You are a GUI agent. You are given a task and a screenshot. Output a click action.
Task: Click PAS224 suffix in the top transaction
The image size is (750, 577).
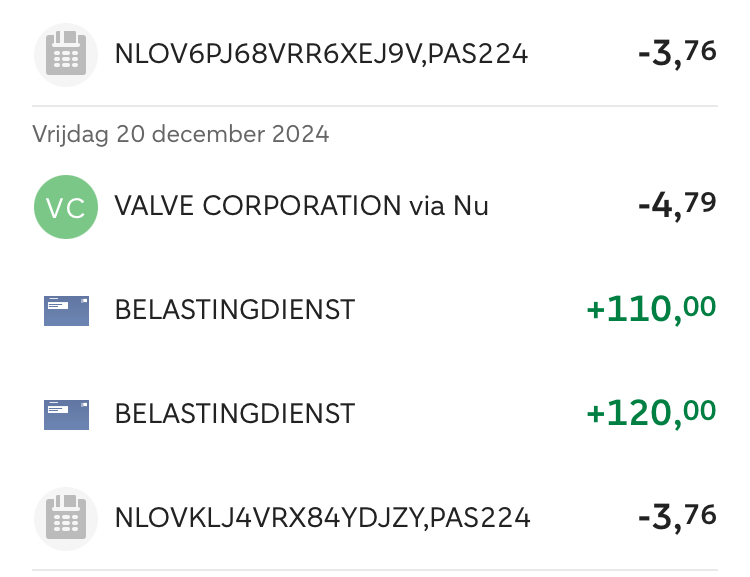pyautogui.click(x=477, y=53)
